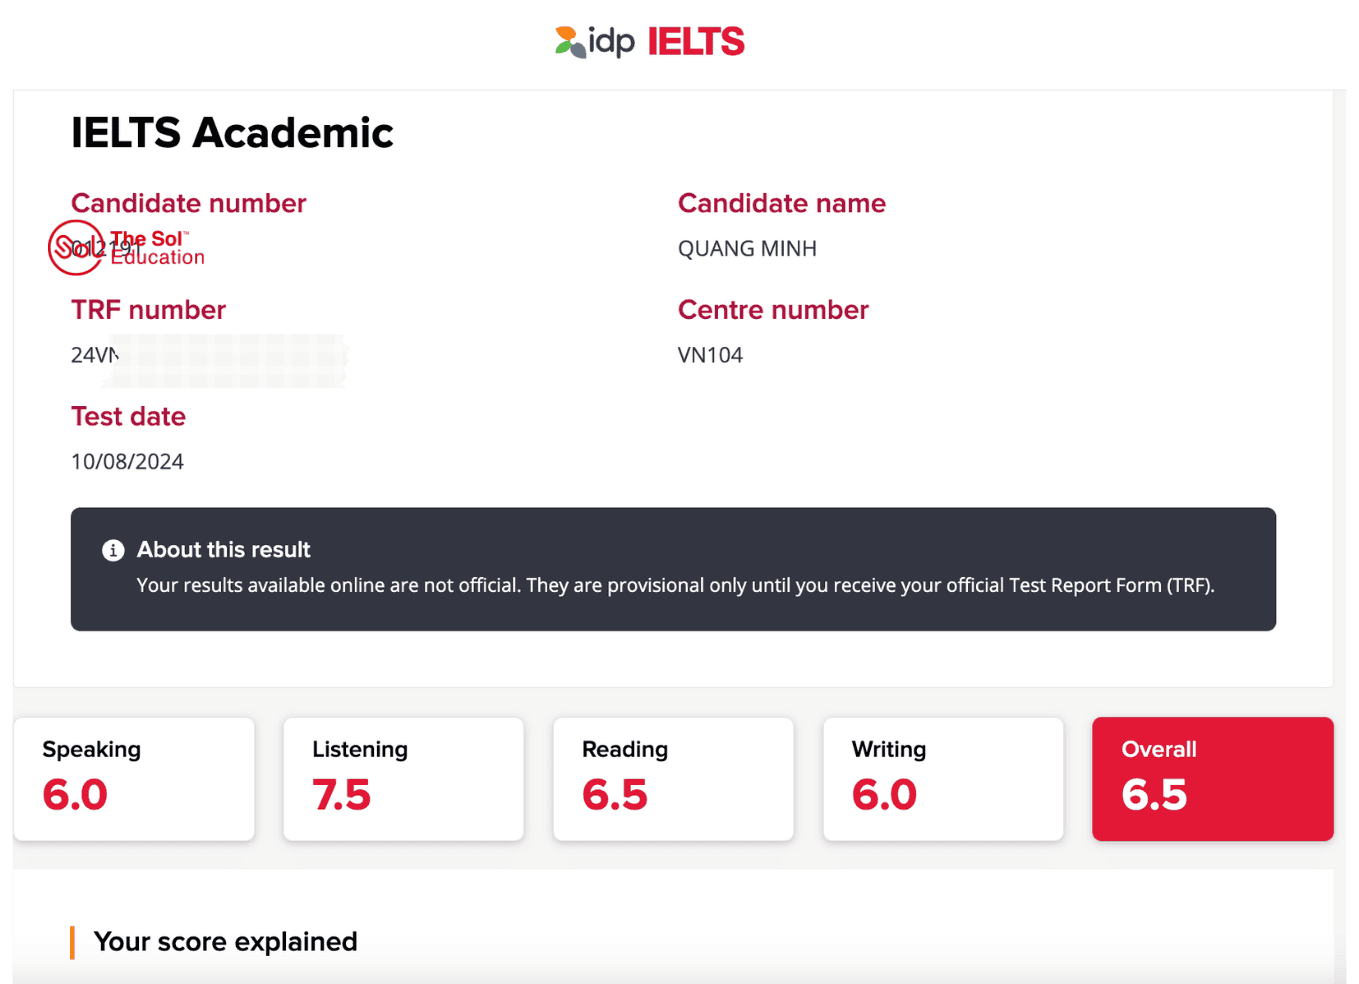The height and width of the screenshot is (984, 1359).
Task: Click candidate name QUANG MINH
Action: point(747,249)
